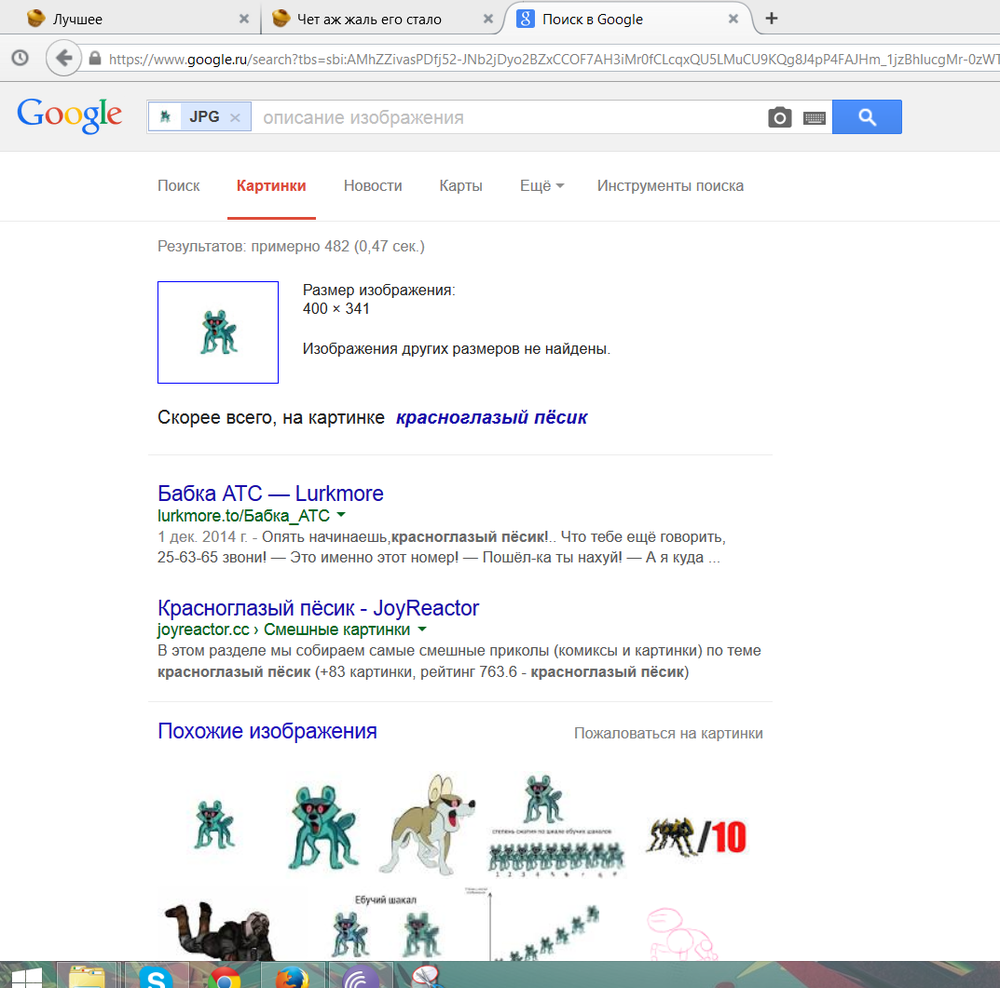Switch to the 'Новости' results tab

coord(373,186)
